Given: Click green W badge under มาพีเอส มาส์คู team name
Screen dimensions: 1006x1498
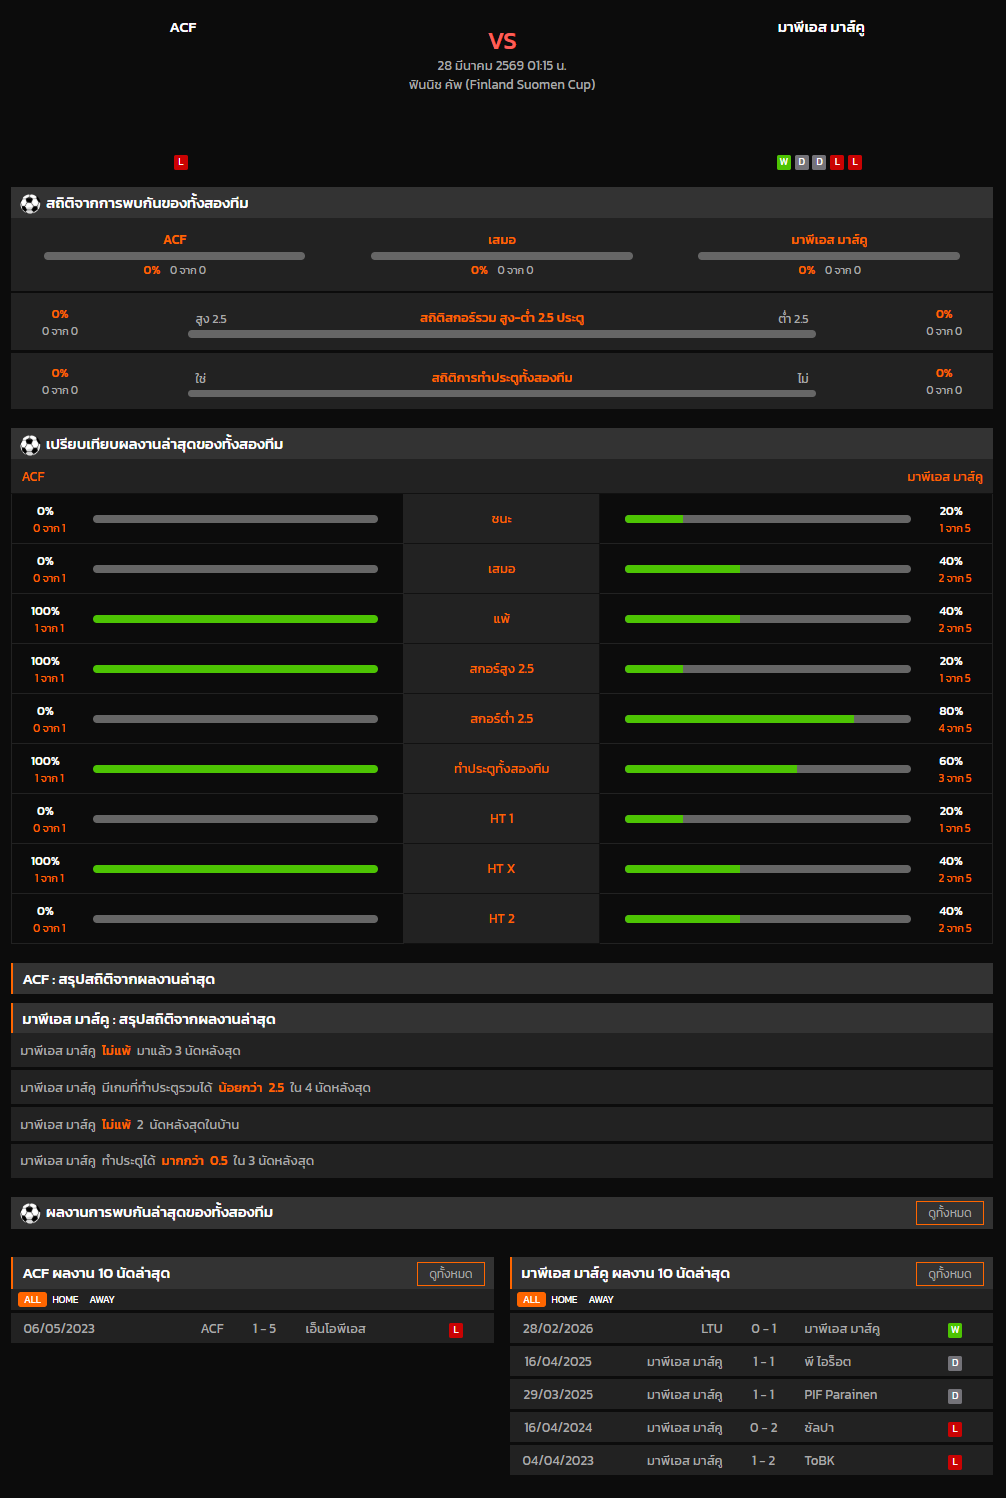Looking at the screenshot, I should (x=784, y=162).
